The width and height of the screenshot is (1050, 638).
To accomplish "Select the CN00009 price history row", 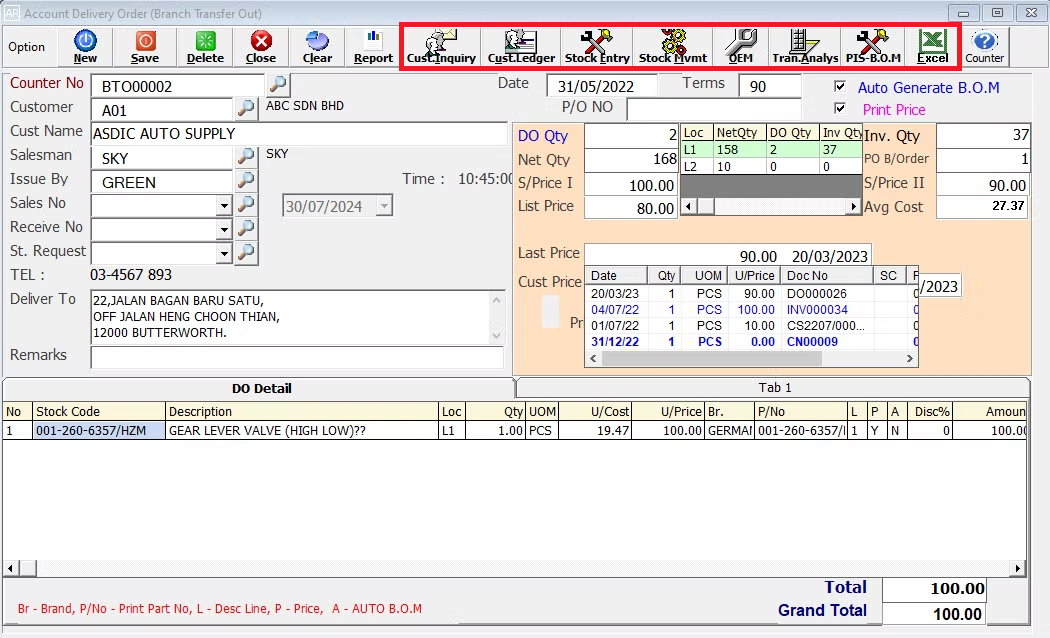I will tap(751, 341).
